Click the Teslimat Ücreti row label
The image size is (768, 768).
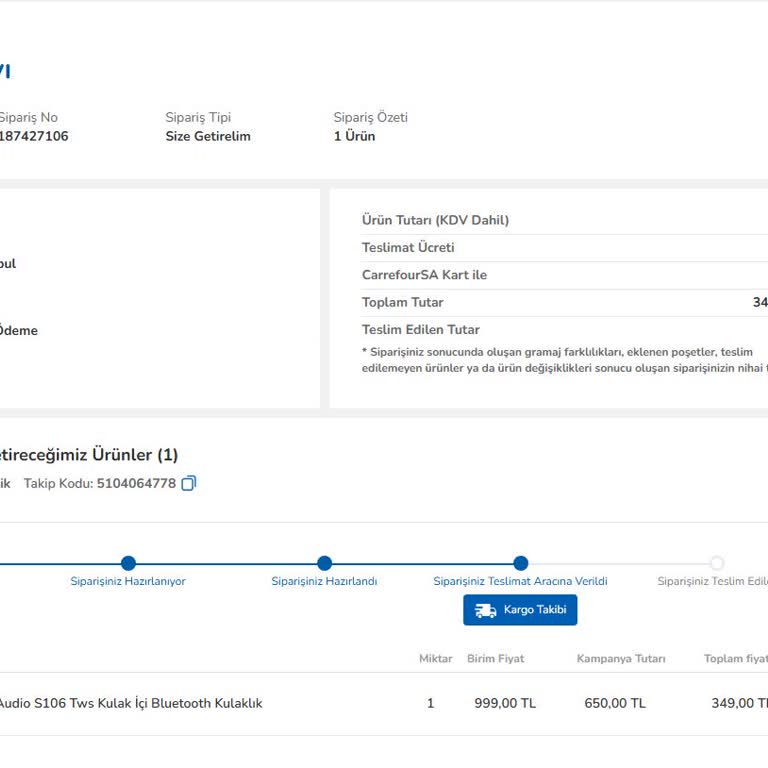(408, 247)
